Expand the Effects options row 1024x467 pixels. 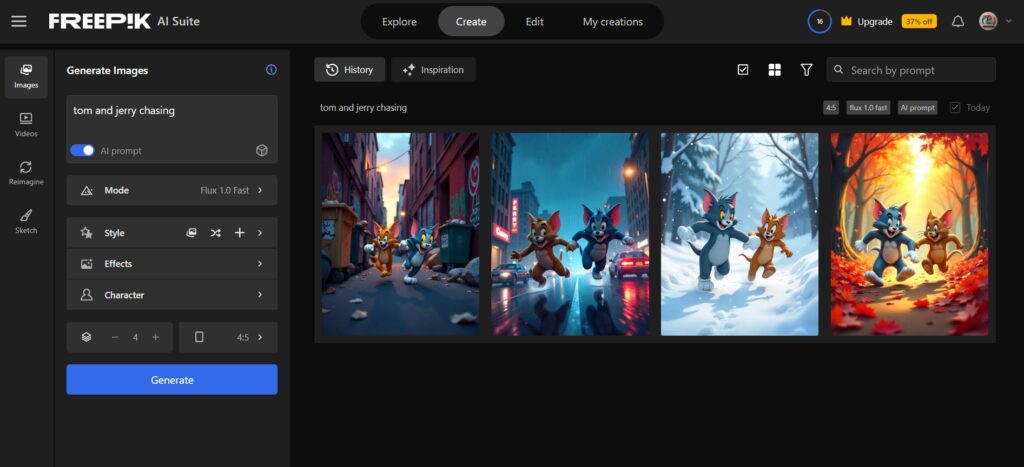pyautogui.click(x=172, y=264)
